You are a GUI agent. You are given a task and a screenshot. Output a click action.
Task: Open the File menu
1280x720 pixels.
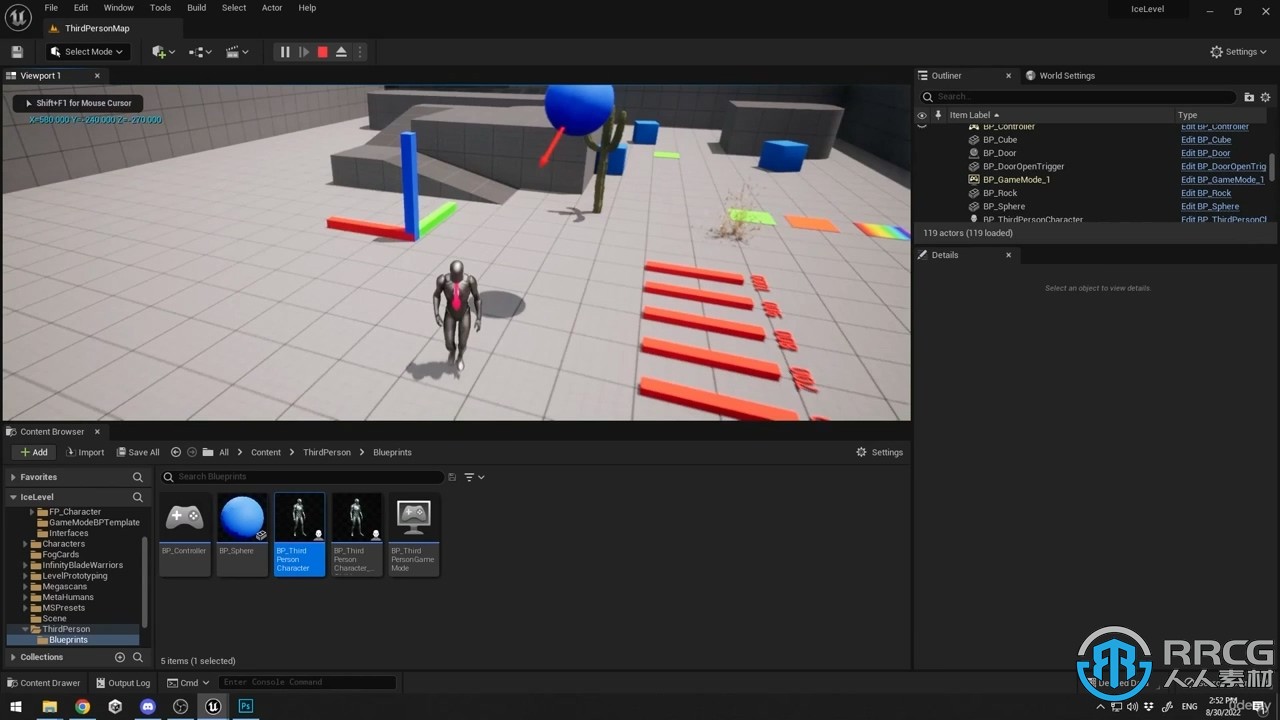pos(51,8)
